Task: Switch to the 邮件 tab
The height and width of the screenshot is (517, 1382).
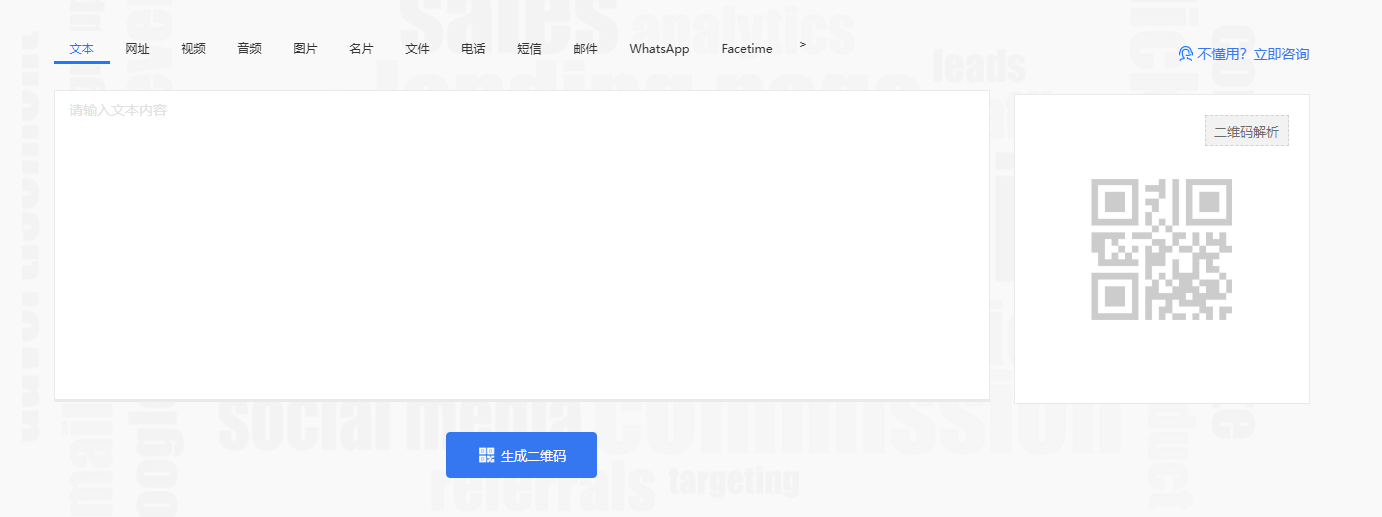Action: point(585,49)
